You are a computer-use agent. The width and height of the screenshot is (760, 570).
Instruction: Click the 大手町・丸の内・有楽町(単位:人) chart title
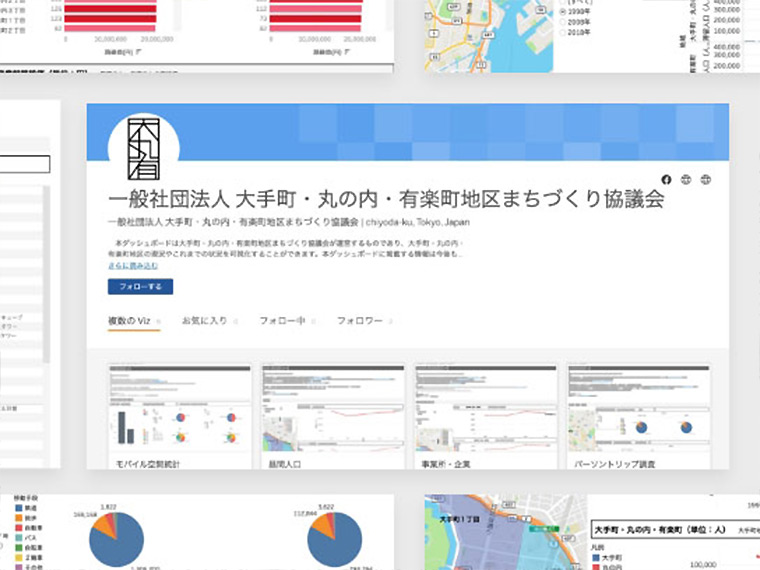click(660, 530)
